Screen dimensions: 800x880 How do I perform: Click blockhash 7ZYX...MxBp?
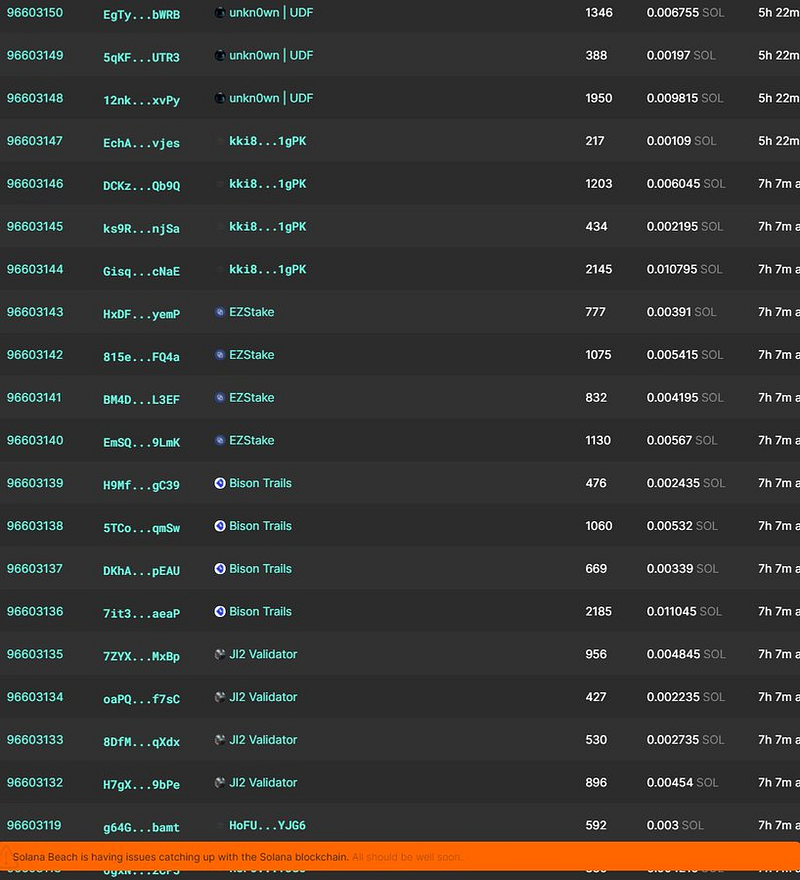(141, 656)
